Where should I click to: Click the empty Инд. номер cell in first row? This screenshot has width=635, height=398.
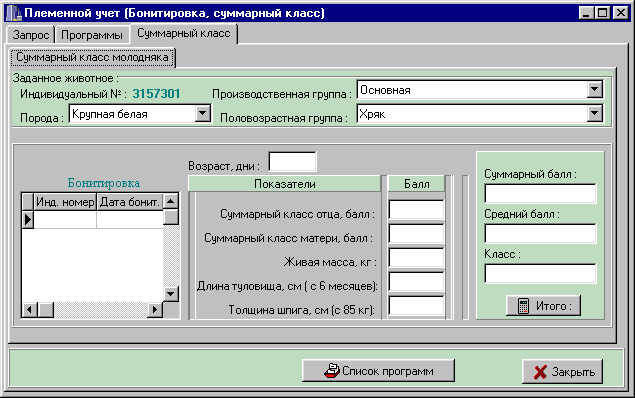coord(65,219)
